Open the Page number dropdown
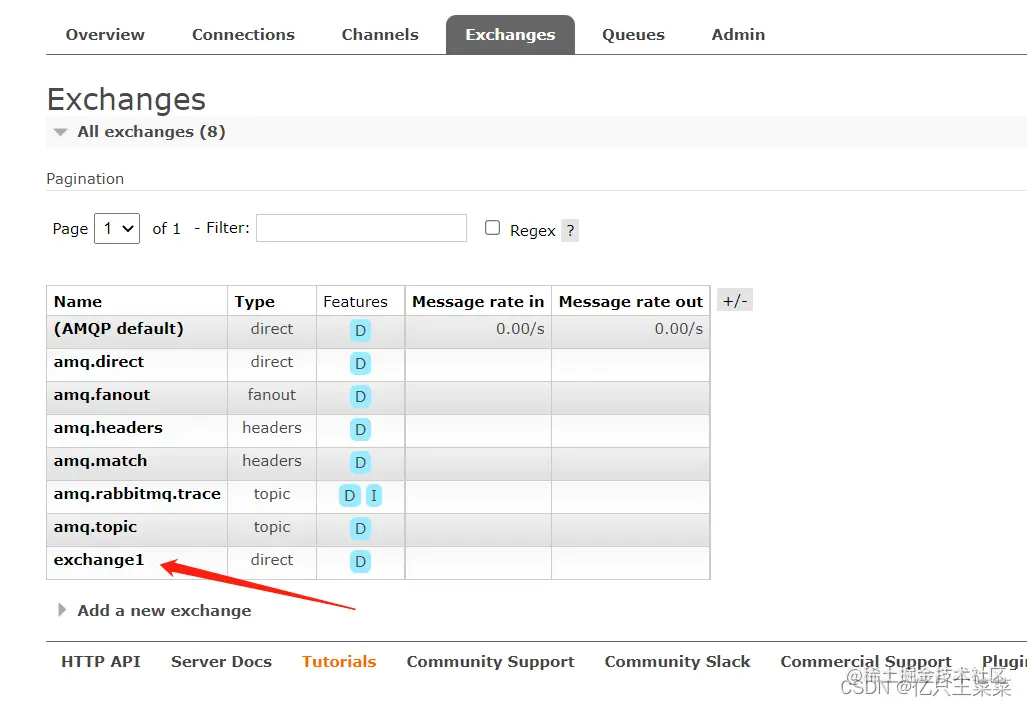The width and height of the screenshot is (1027, 706). 117,229
